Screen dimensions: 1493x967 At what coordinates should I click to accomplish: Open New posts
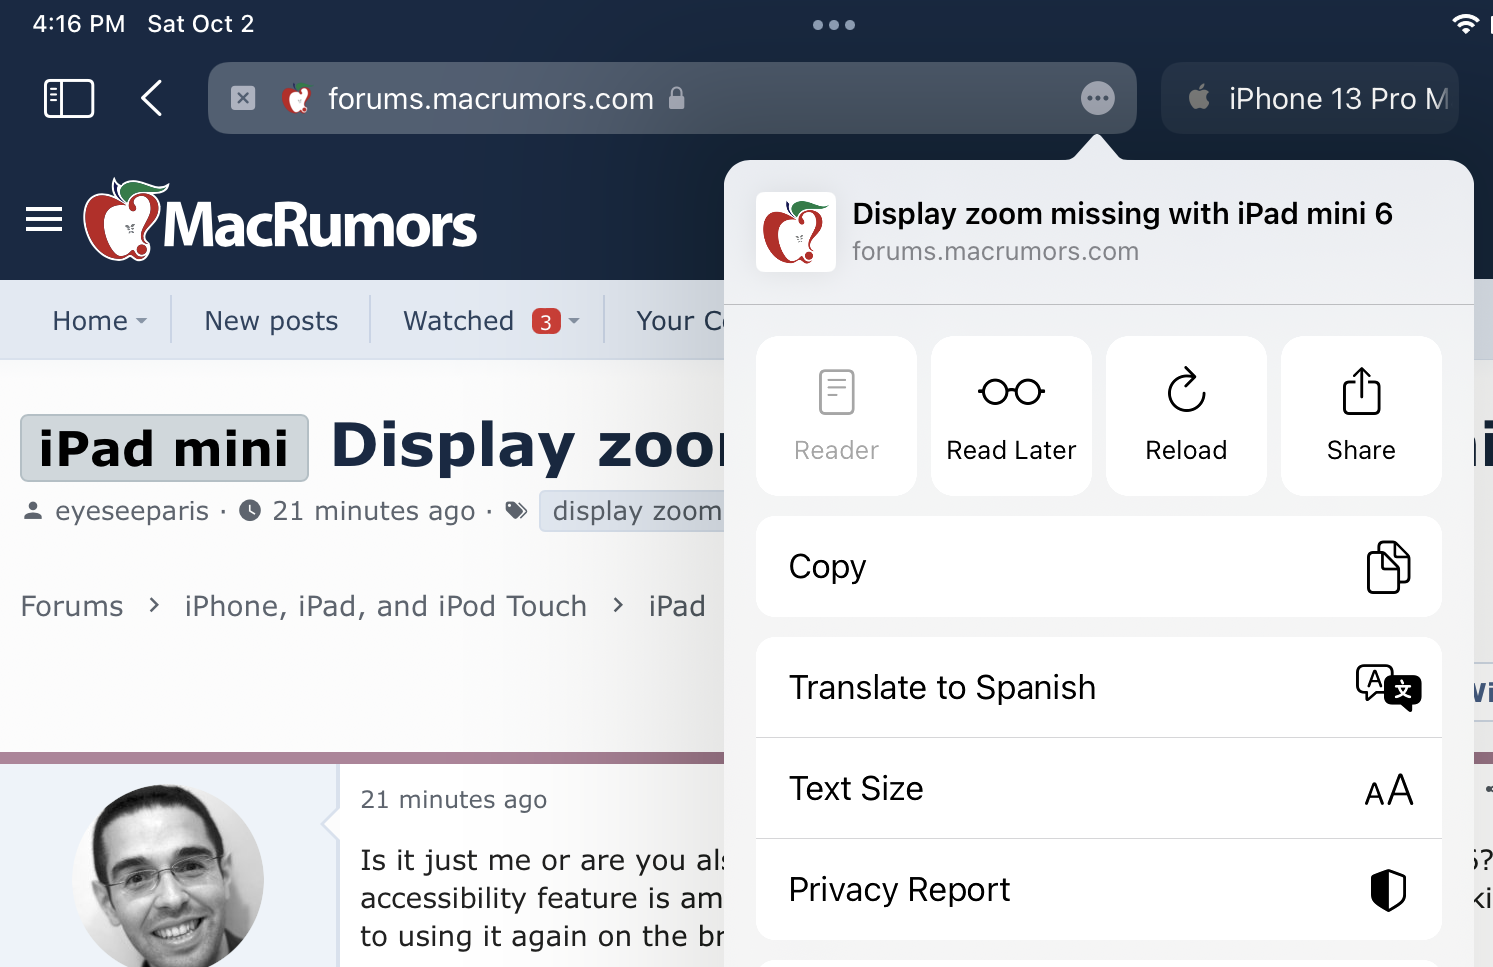271,321
